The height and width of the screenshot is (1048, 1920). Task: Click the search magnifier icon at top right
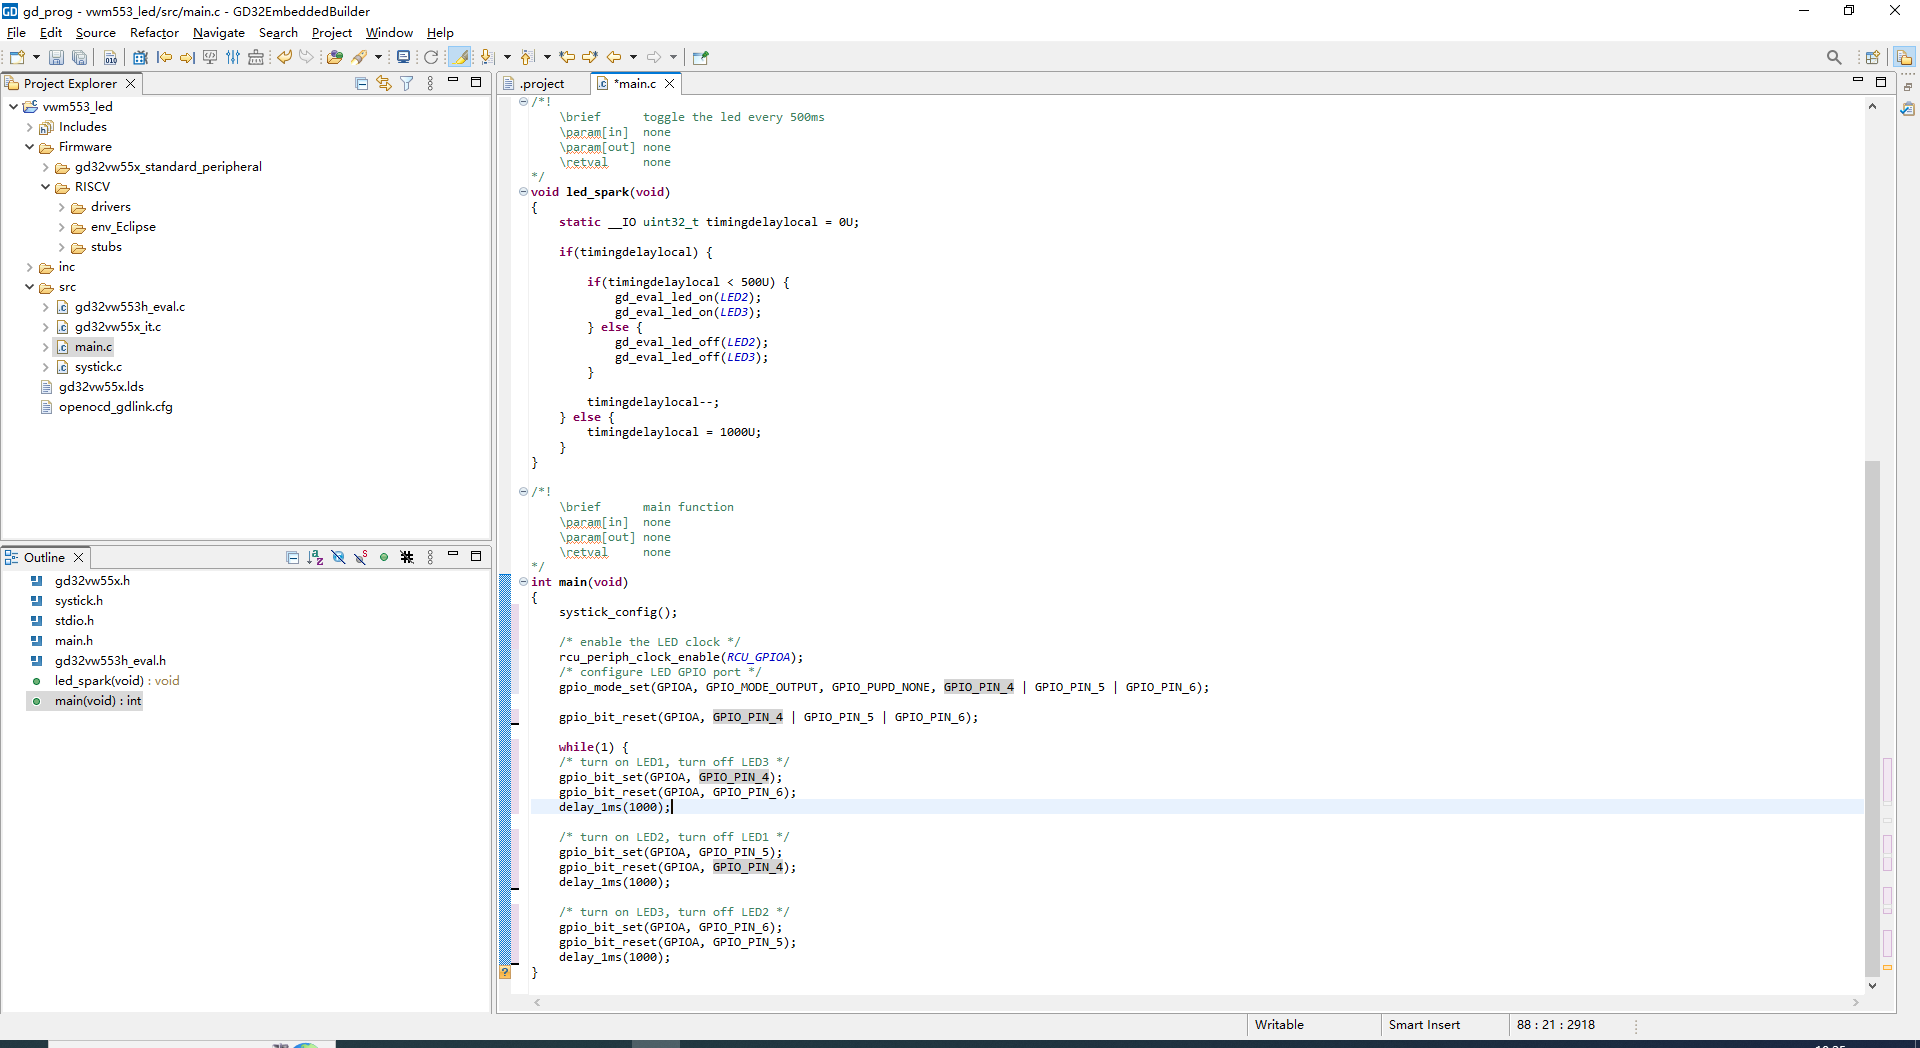(x=1833, y=58)
